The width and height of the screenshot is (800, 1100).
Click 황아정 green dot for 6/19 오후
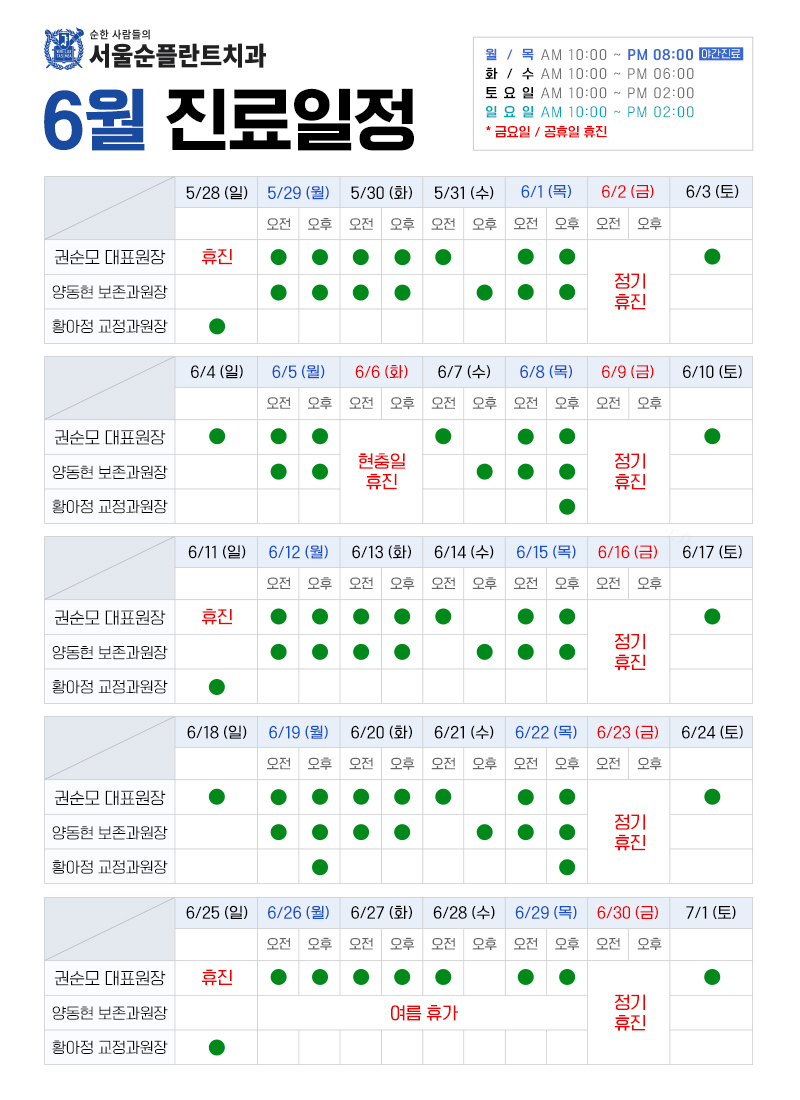[x=320, y=867]
